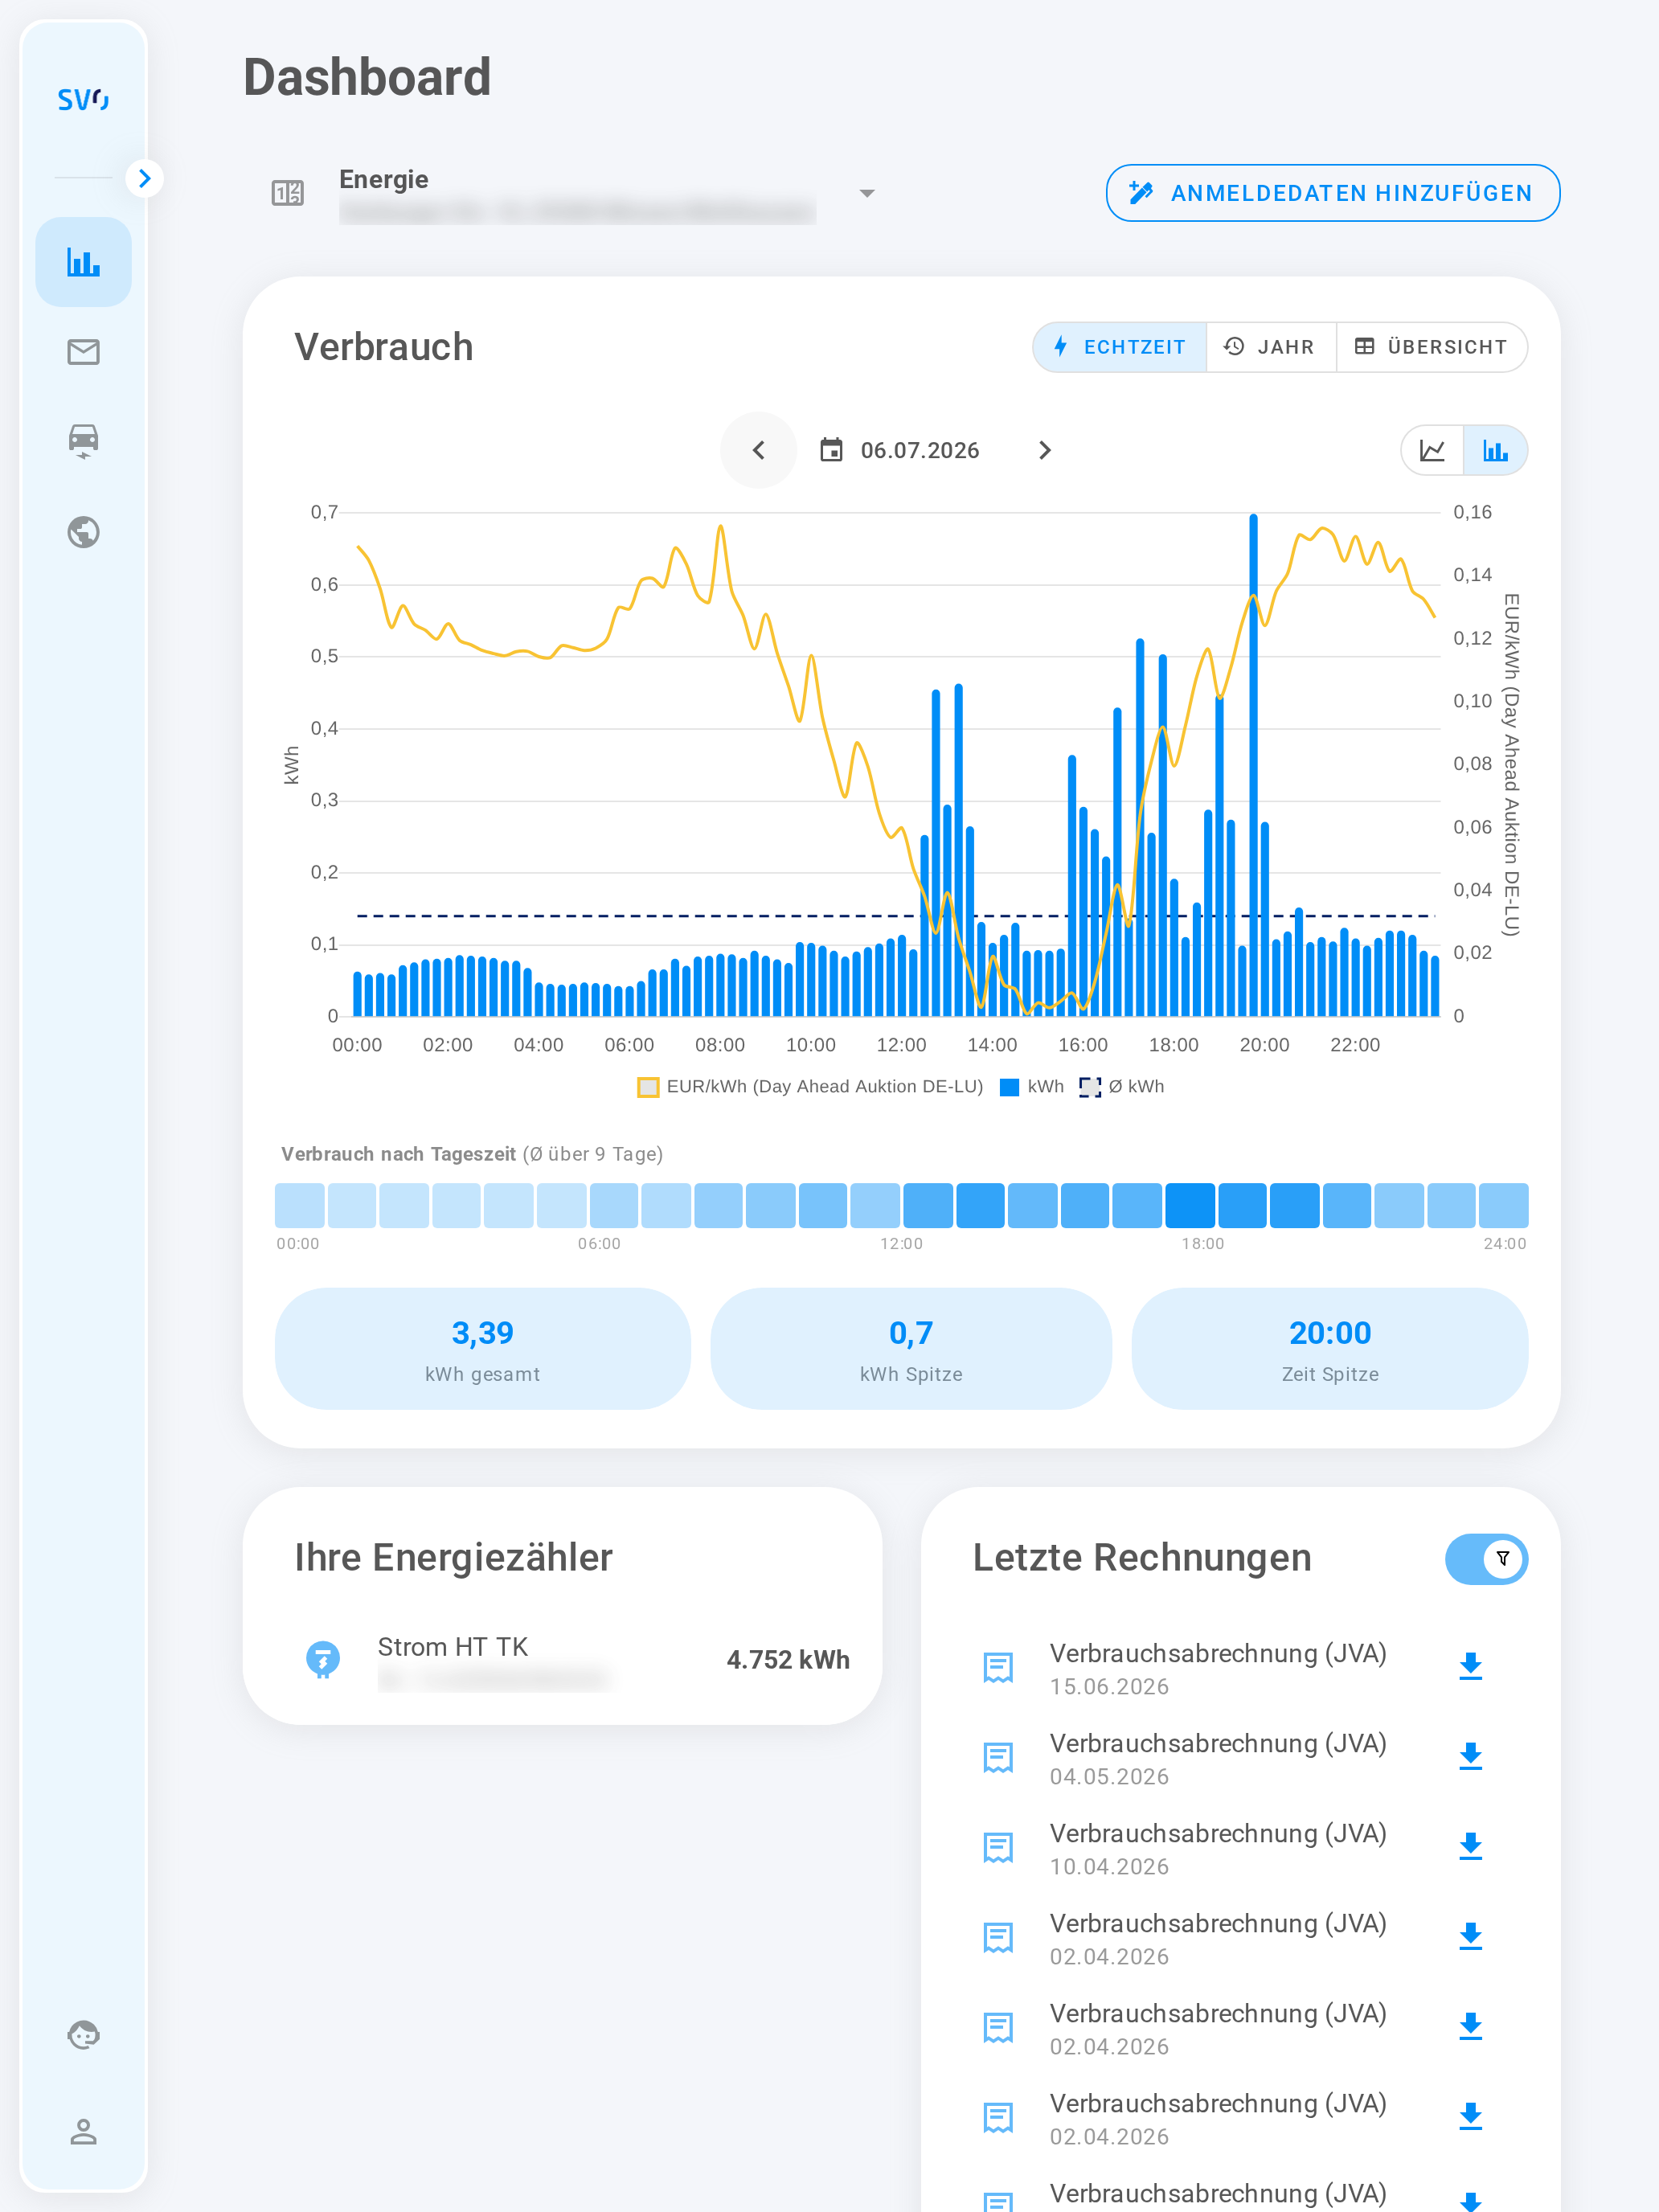The width and height of the screenshot is (1659, 2212).
Task: Click the tallest bar at 20:00
Action: point(1253,765)
